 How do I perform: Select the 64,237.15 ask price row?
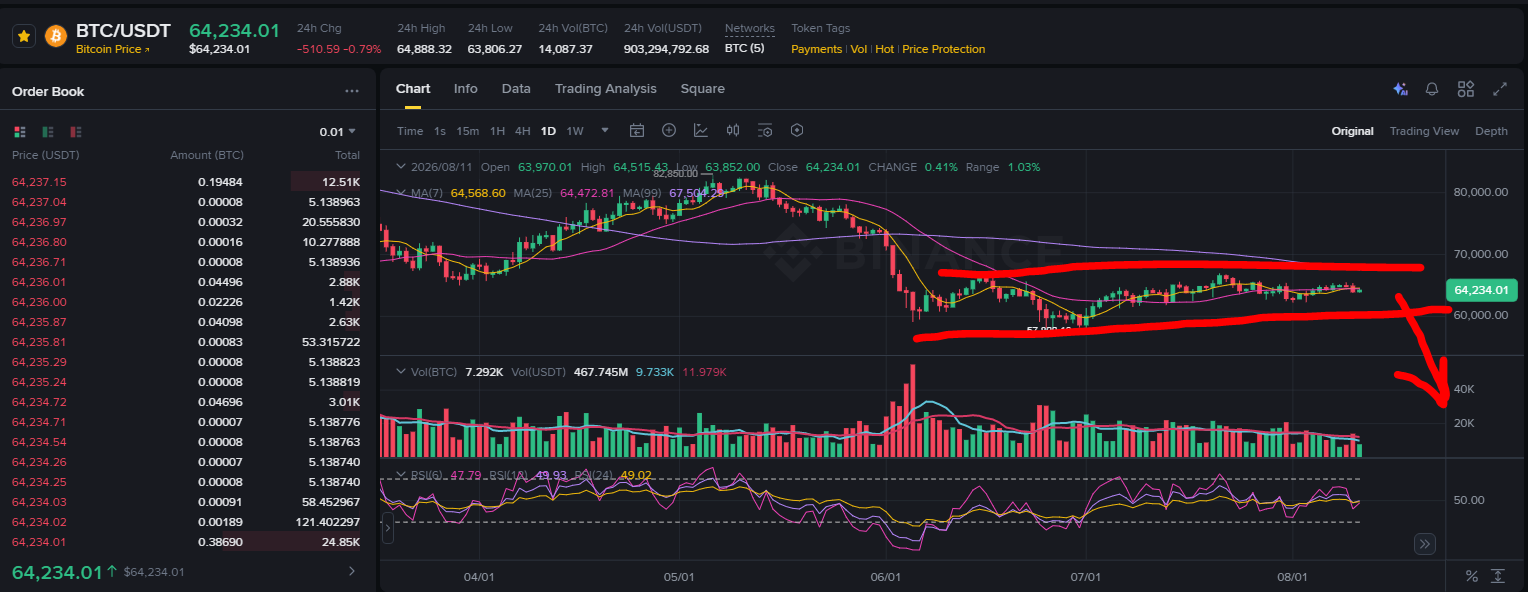pyautogui.click(x=186, y=182)
